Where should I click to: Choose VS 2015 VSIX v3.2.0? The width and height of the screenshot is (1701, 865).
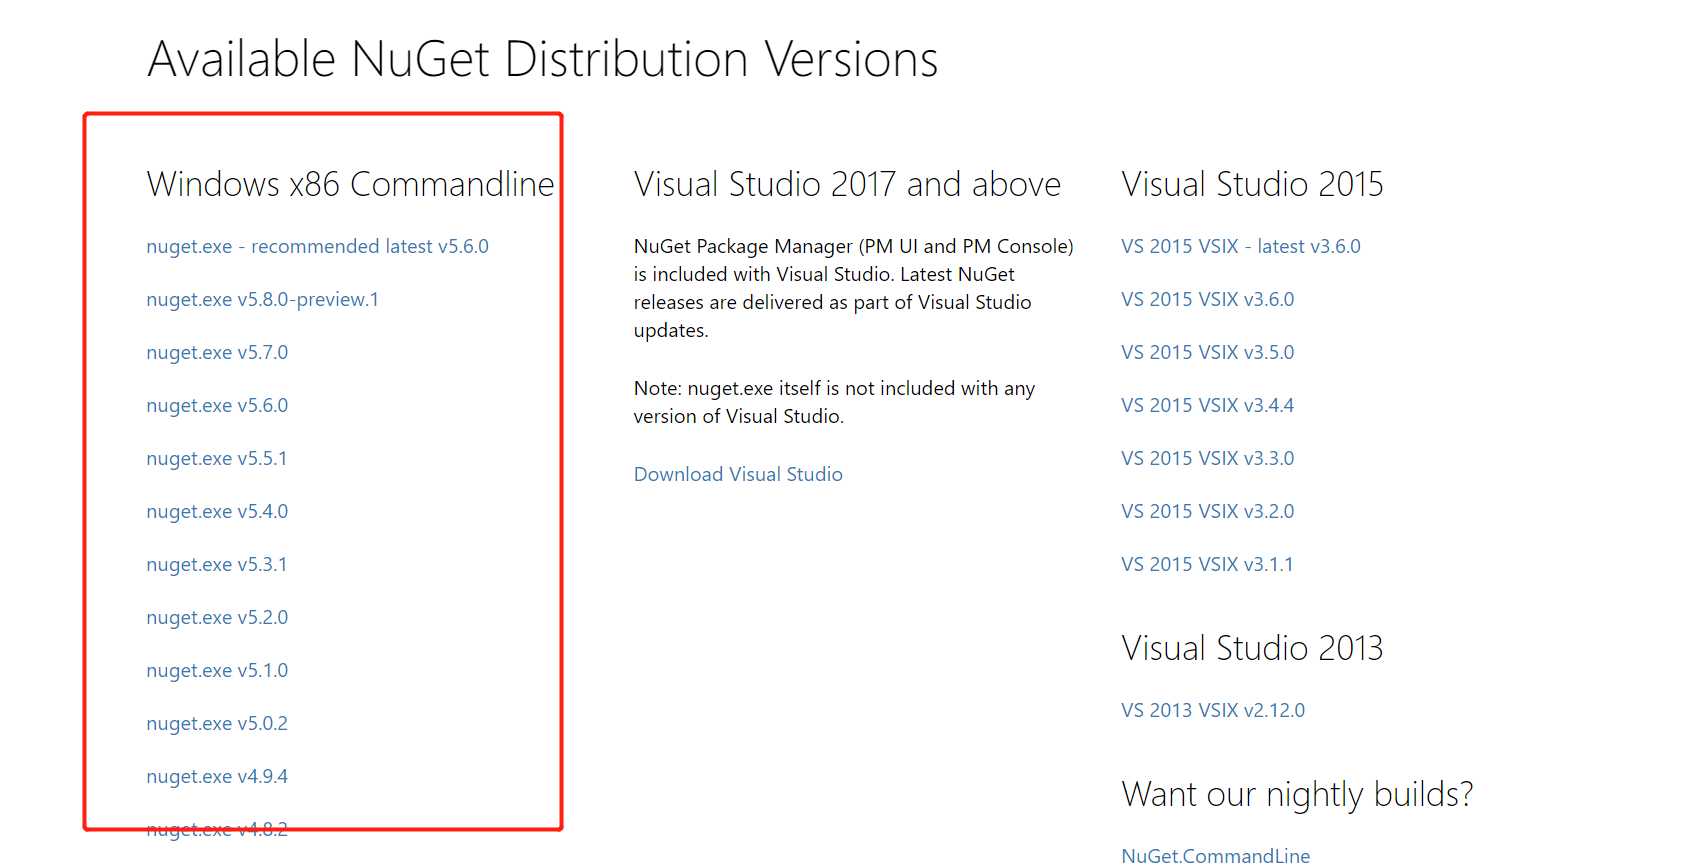click(x=1207, y=511)
